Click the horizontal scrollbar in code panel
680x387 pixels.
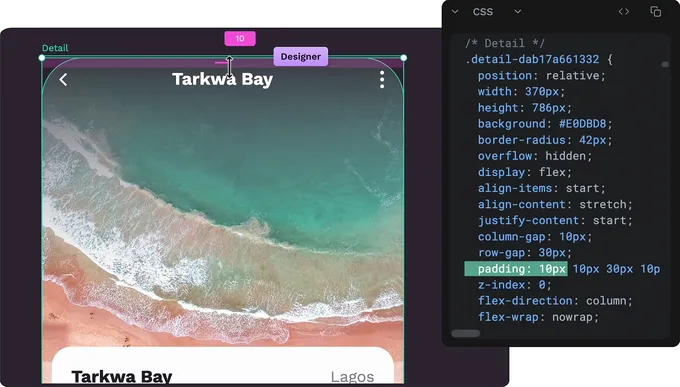click(465, 333)
